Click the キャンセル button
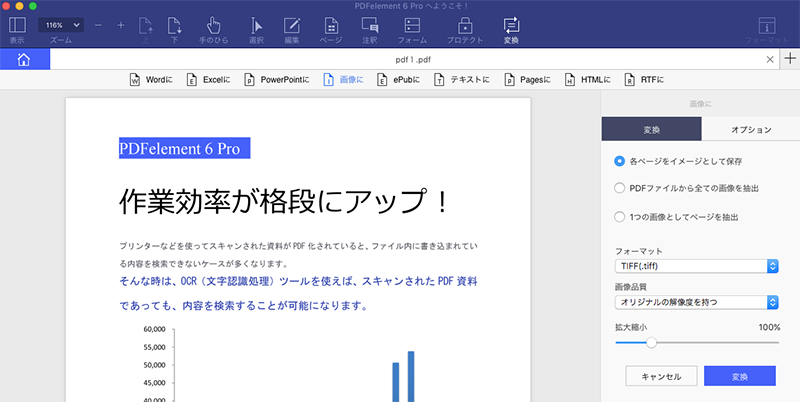 coord(660,376)
